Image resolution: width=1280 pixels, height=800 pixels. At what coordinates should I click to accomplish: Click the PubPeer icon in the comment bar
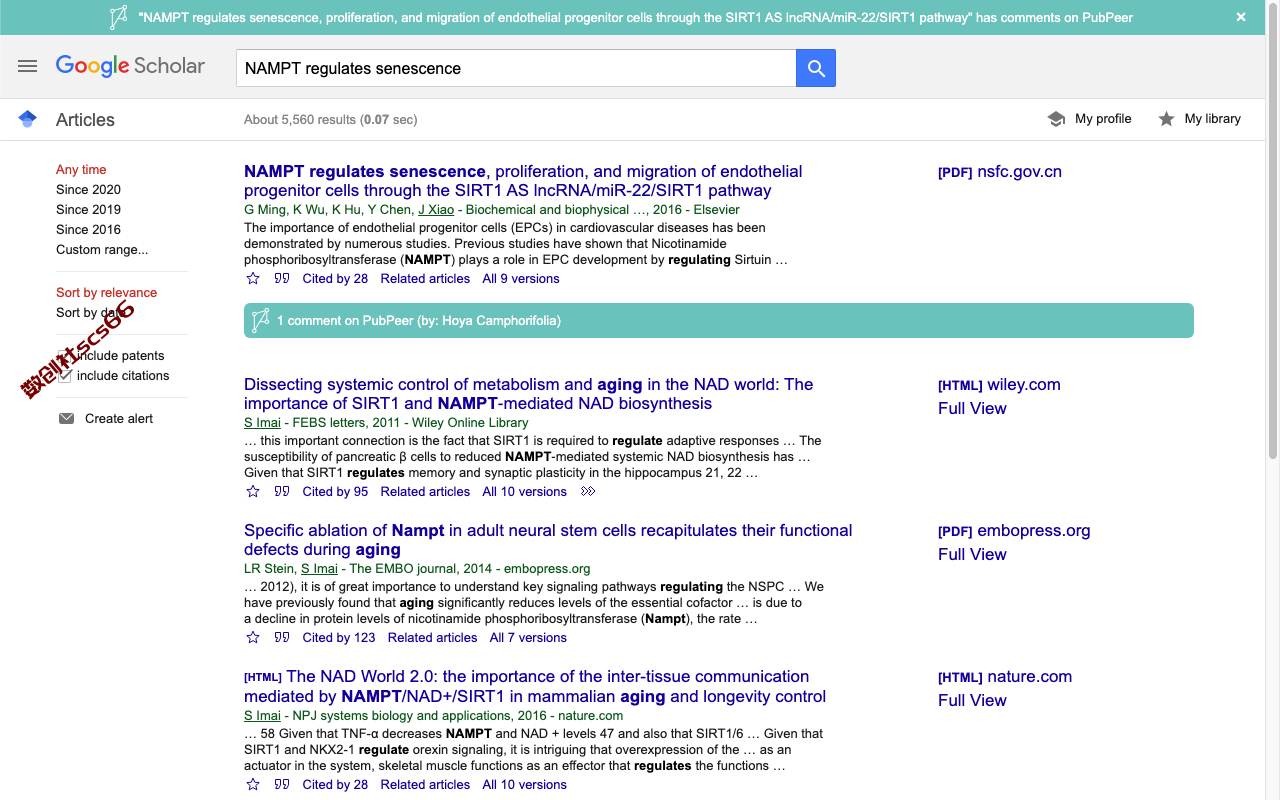261,321
